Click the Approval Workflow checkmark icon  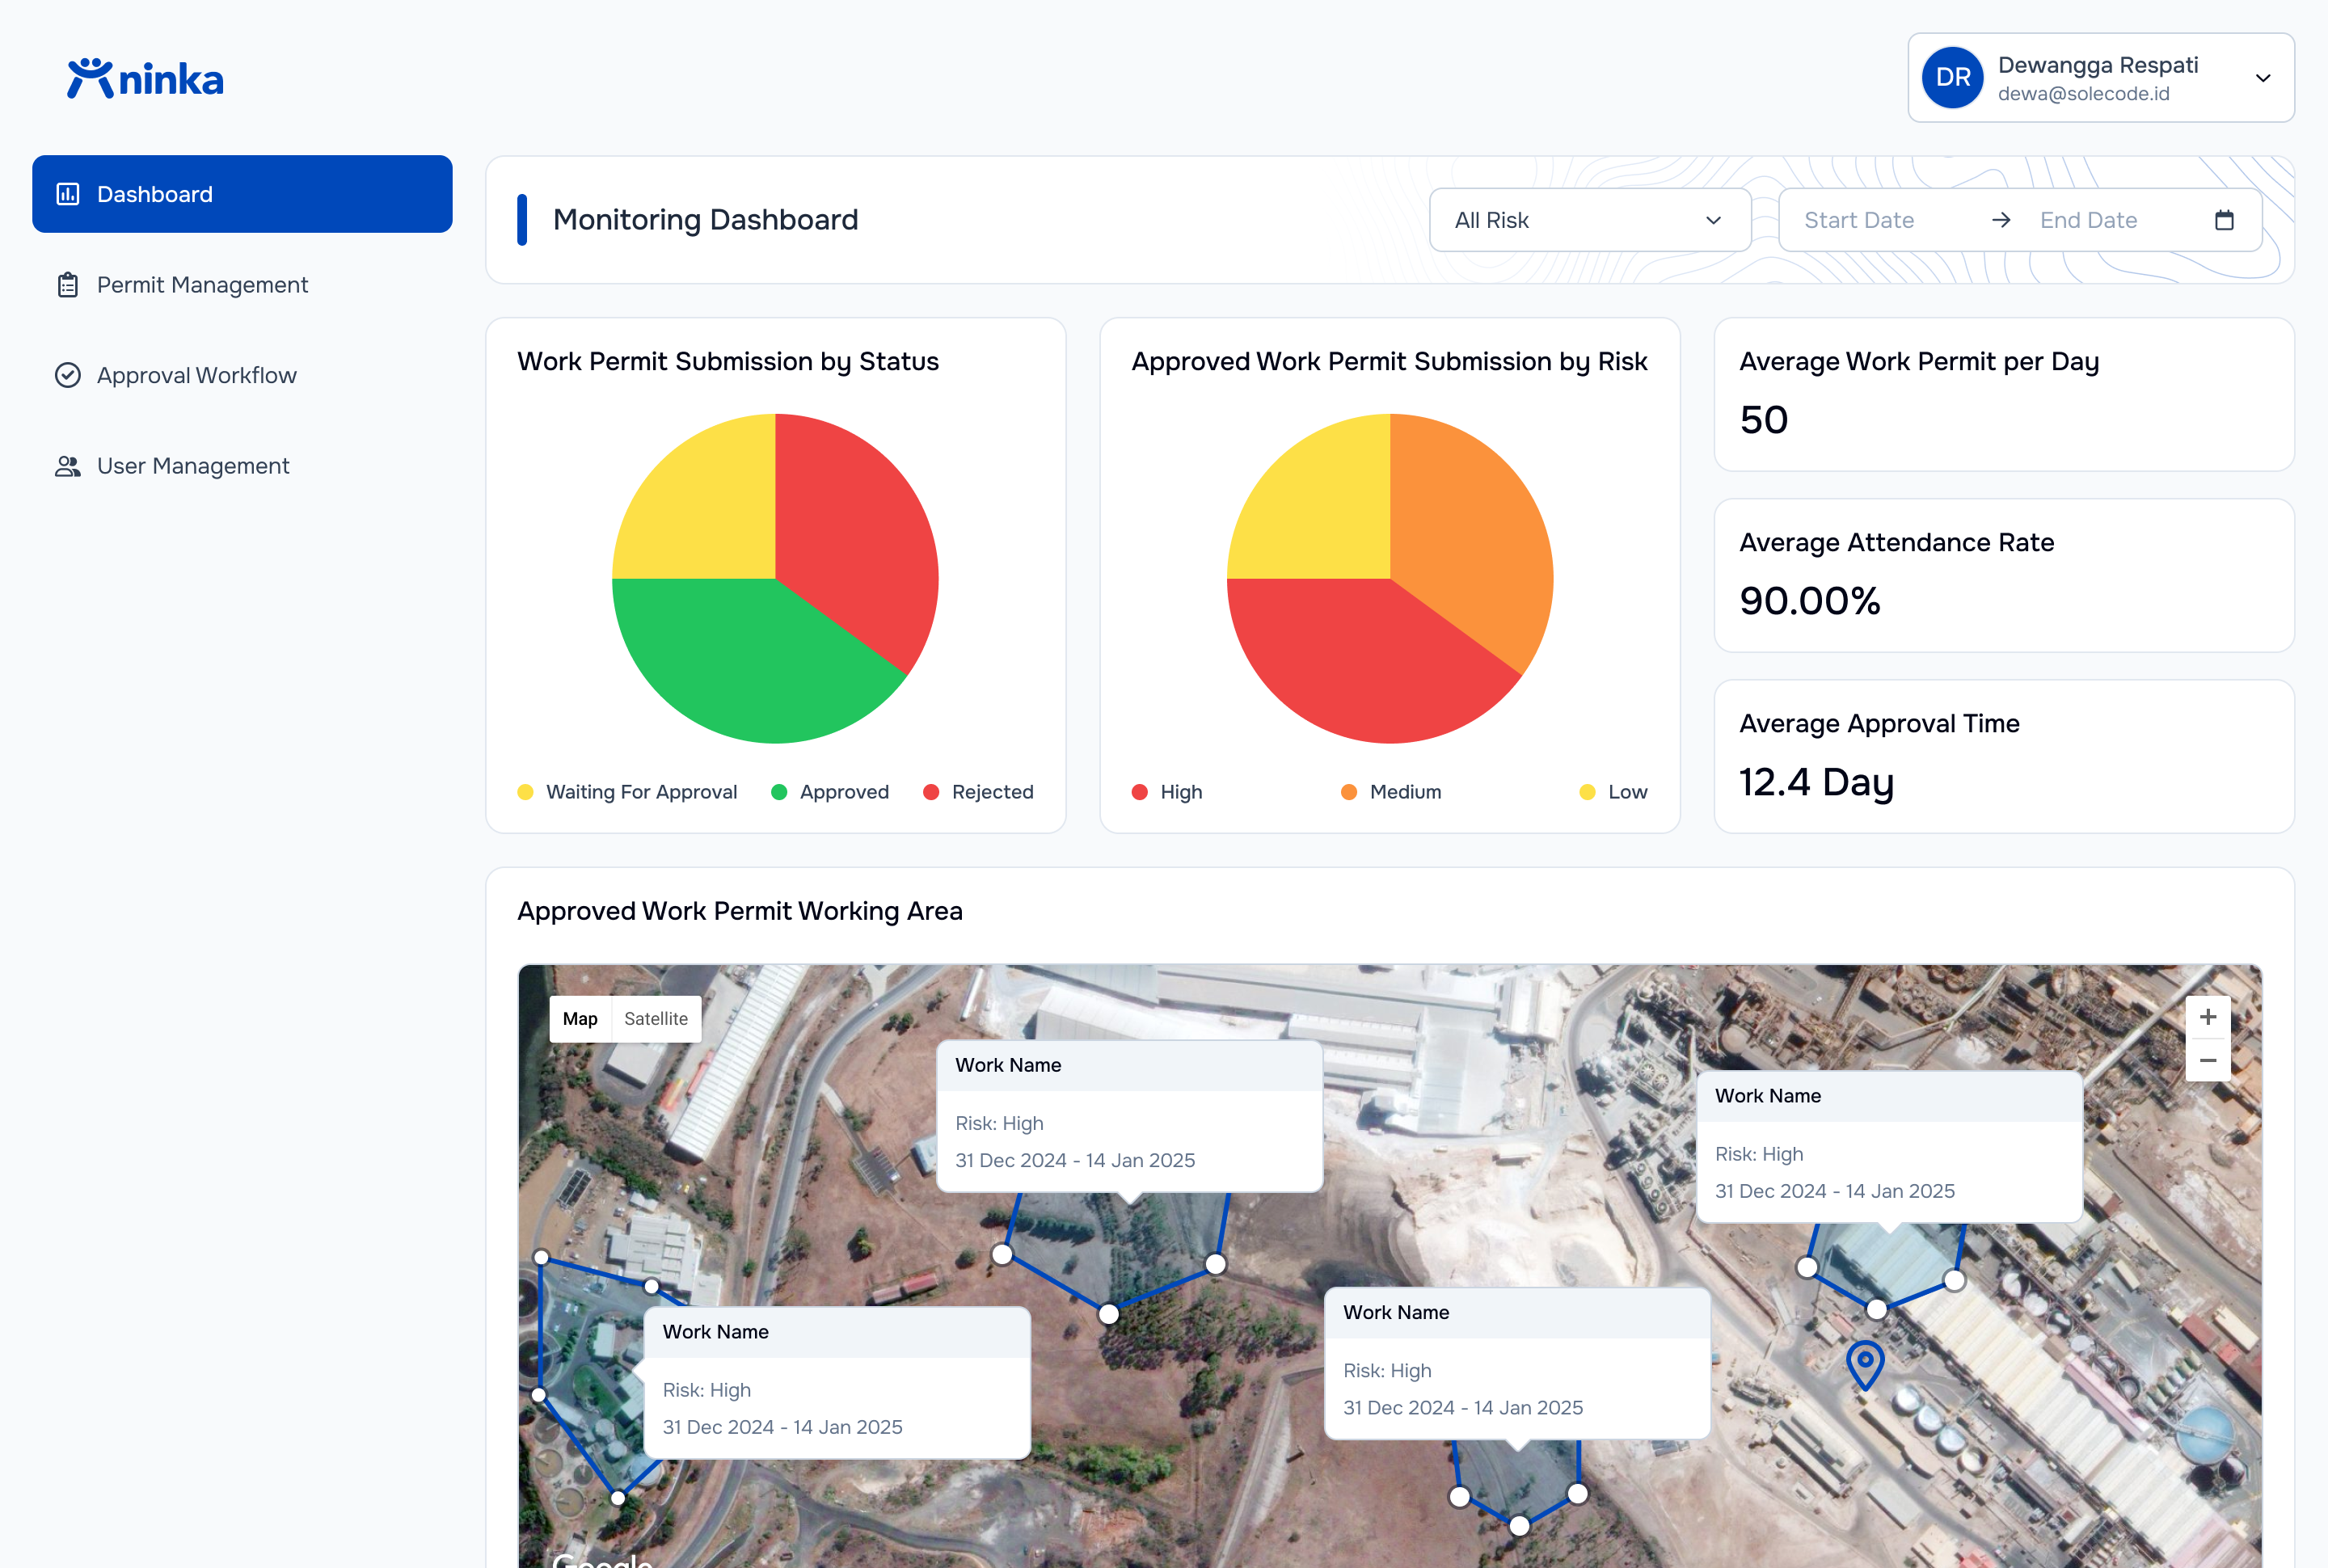click(x=68, y=375)
